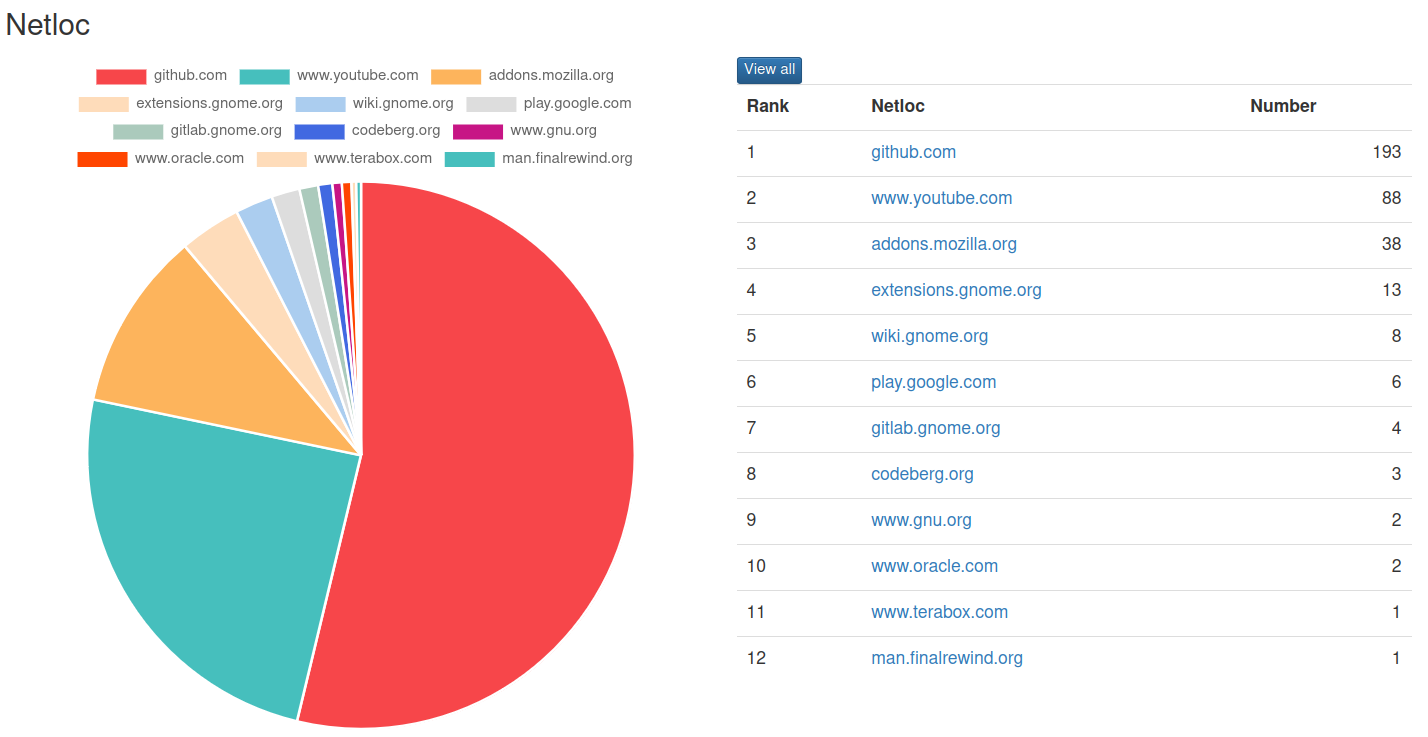
Task: Toggle the teal www.youtube.com legend swatch
Action: 264,76
